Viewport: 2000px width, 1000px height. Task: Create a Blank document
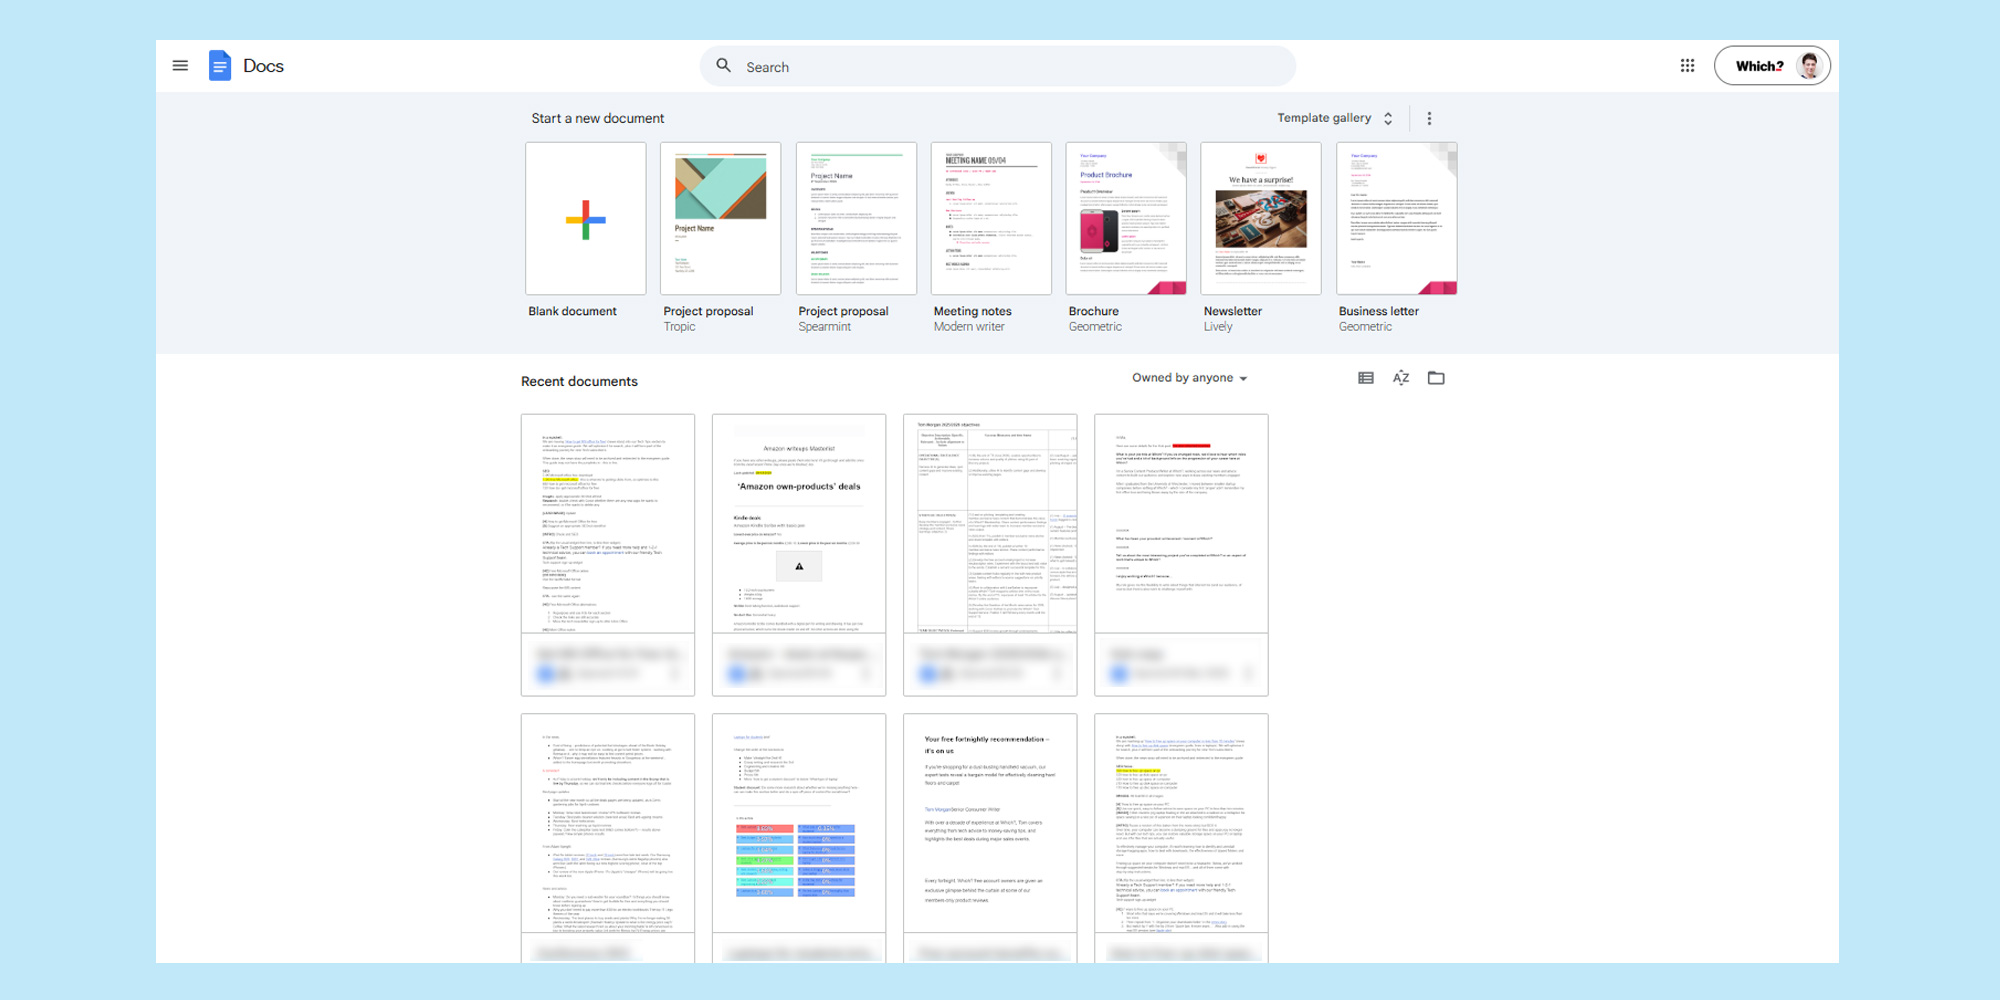(585, 218)
